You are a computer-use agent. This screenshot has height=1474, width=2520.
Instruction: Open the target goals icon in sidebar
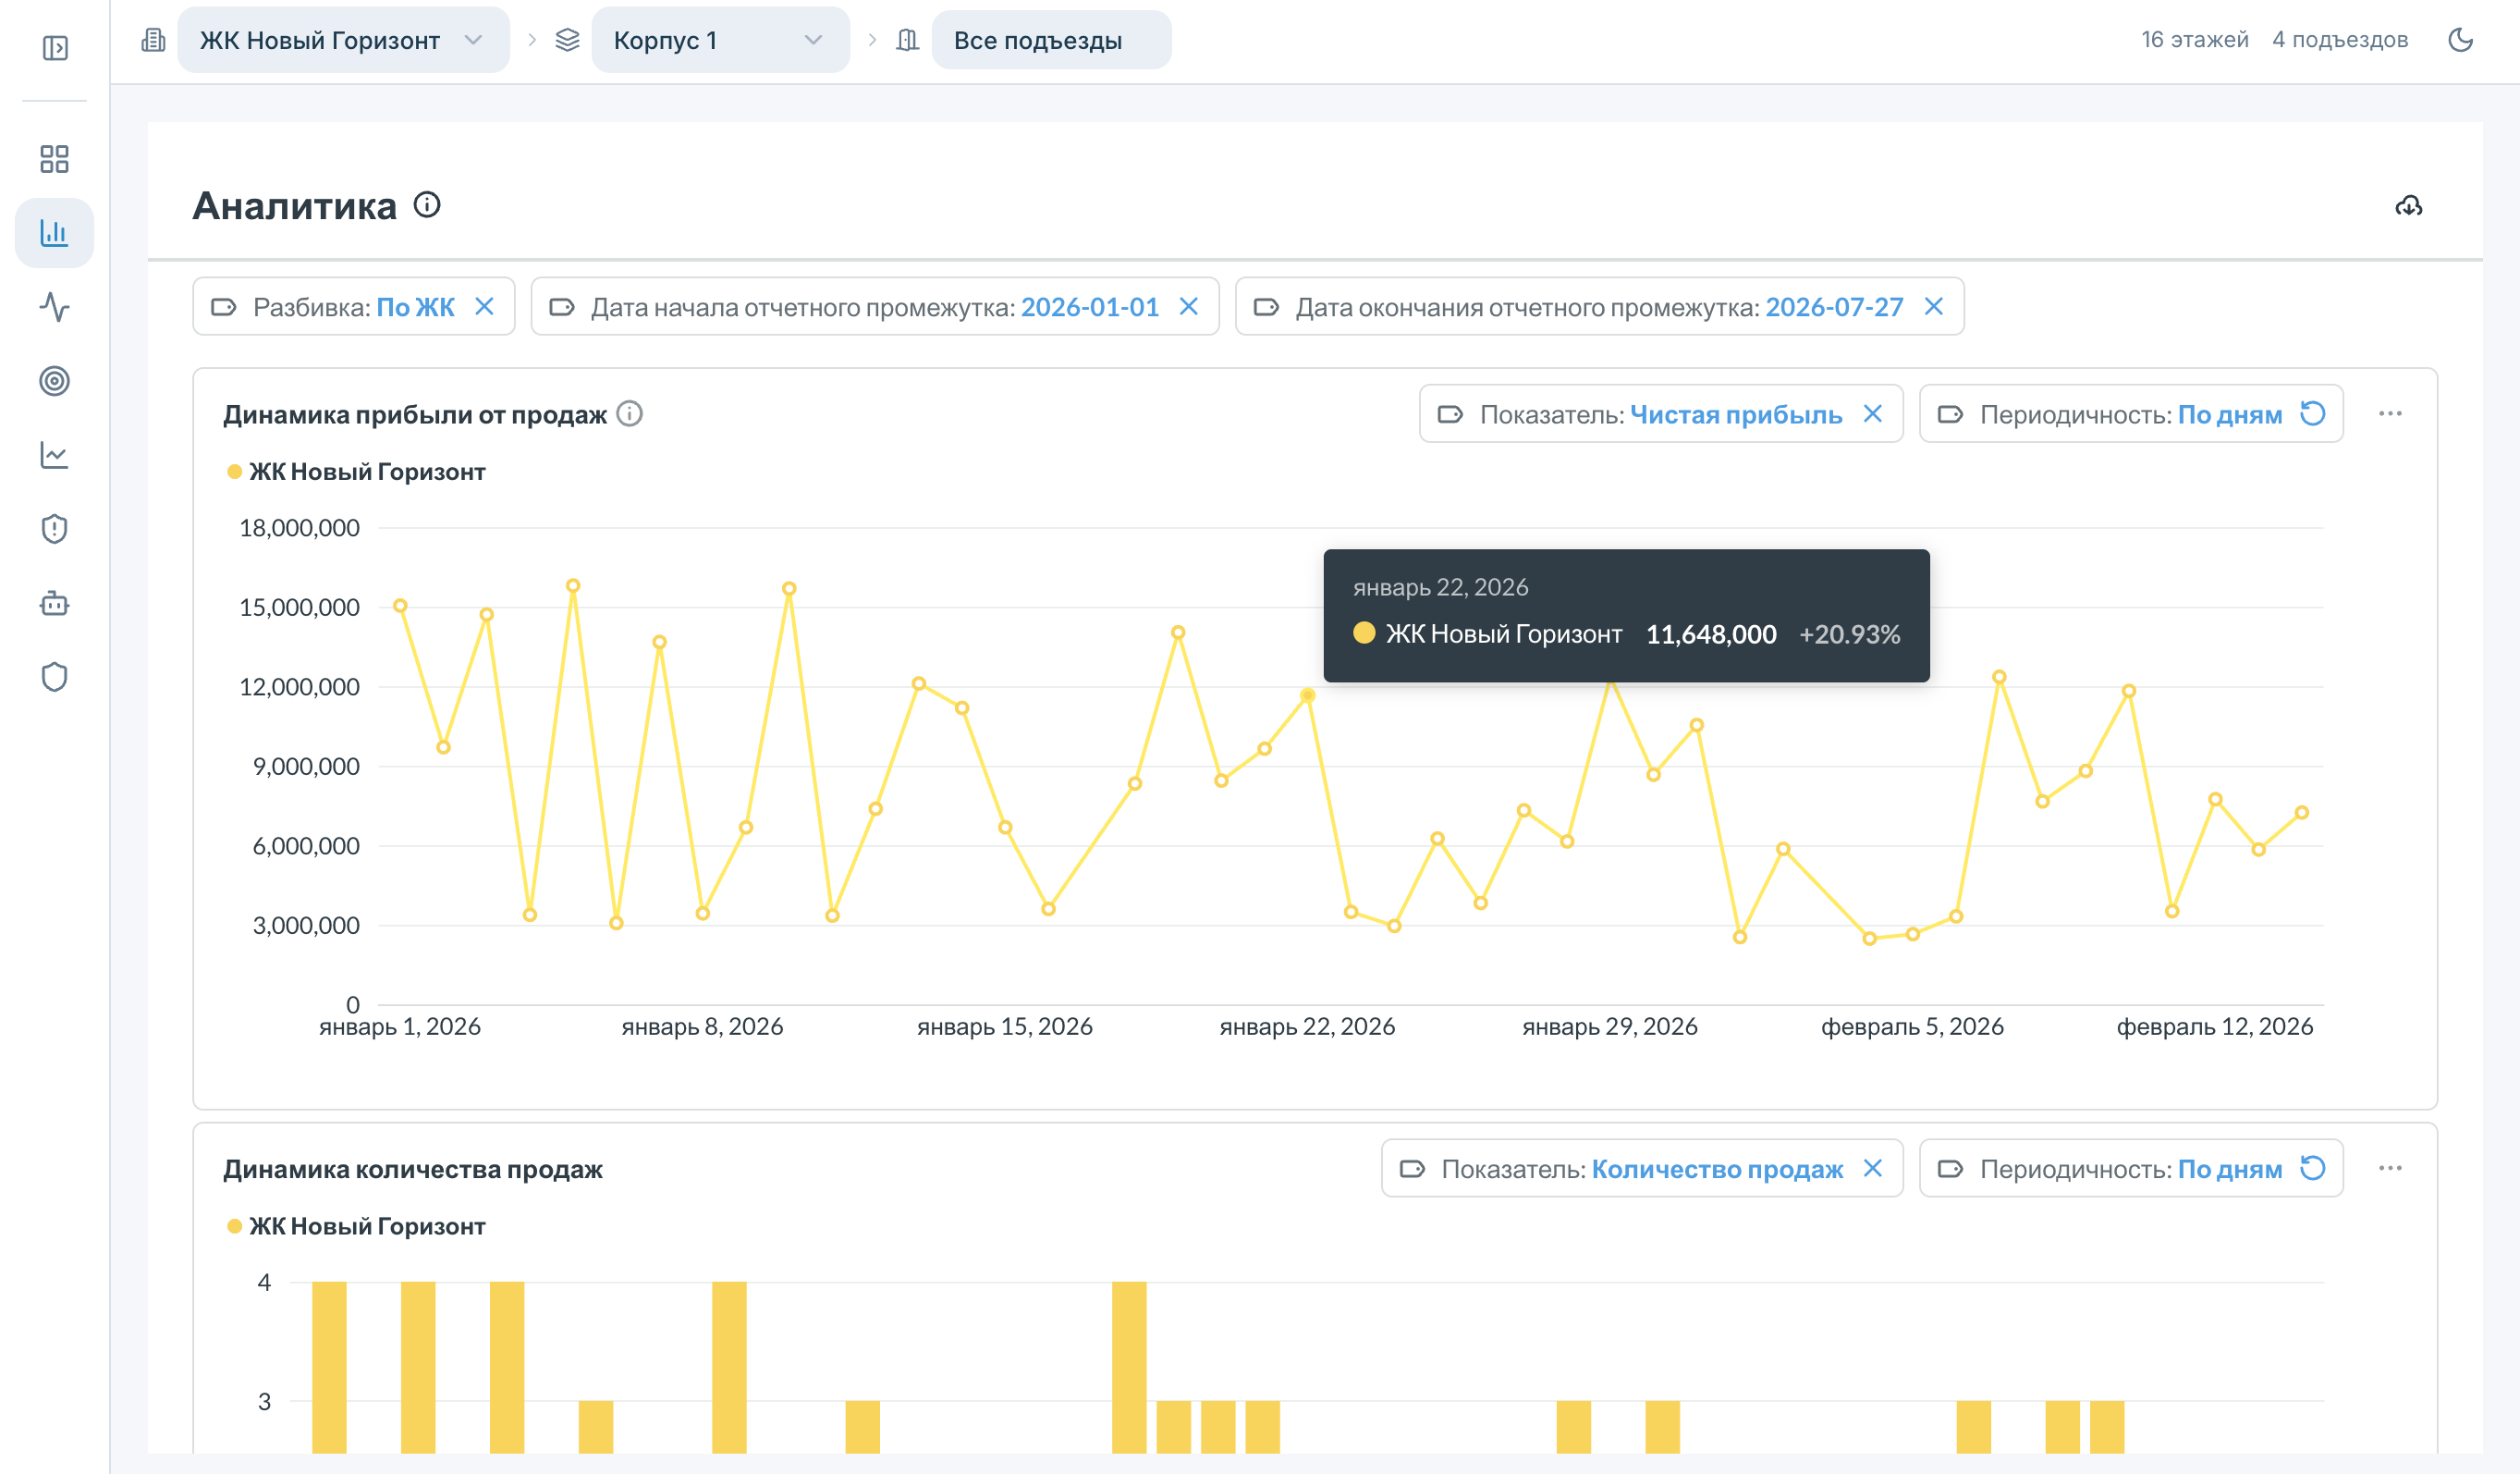tap(54, 381)
